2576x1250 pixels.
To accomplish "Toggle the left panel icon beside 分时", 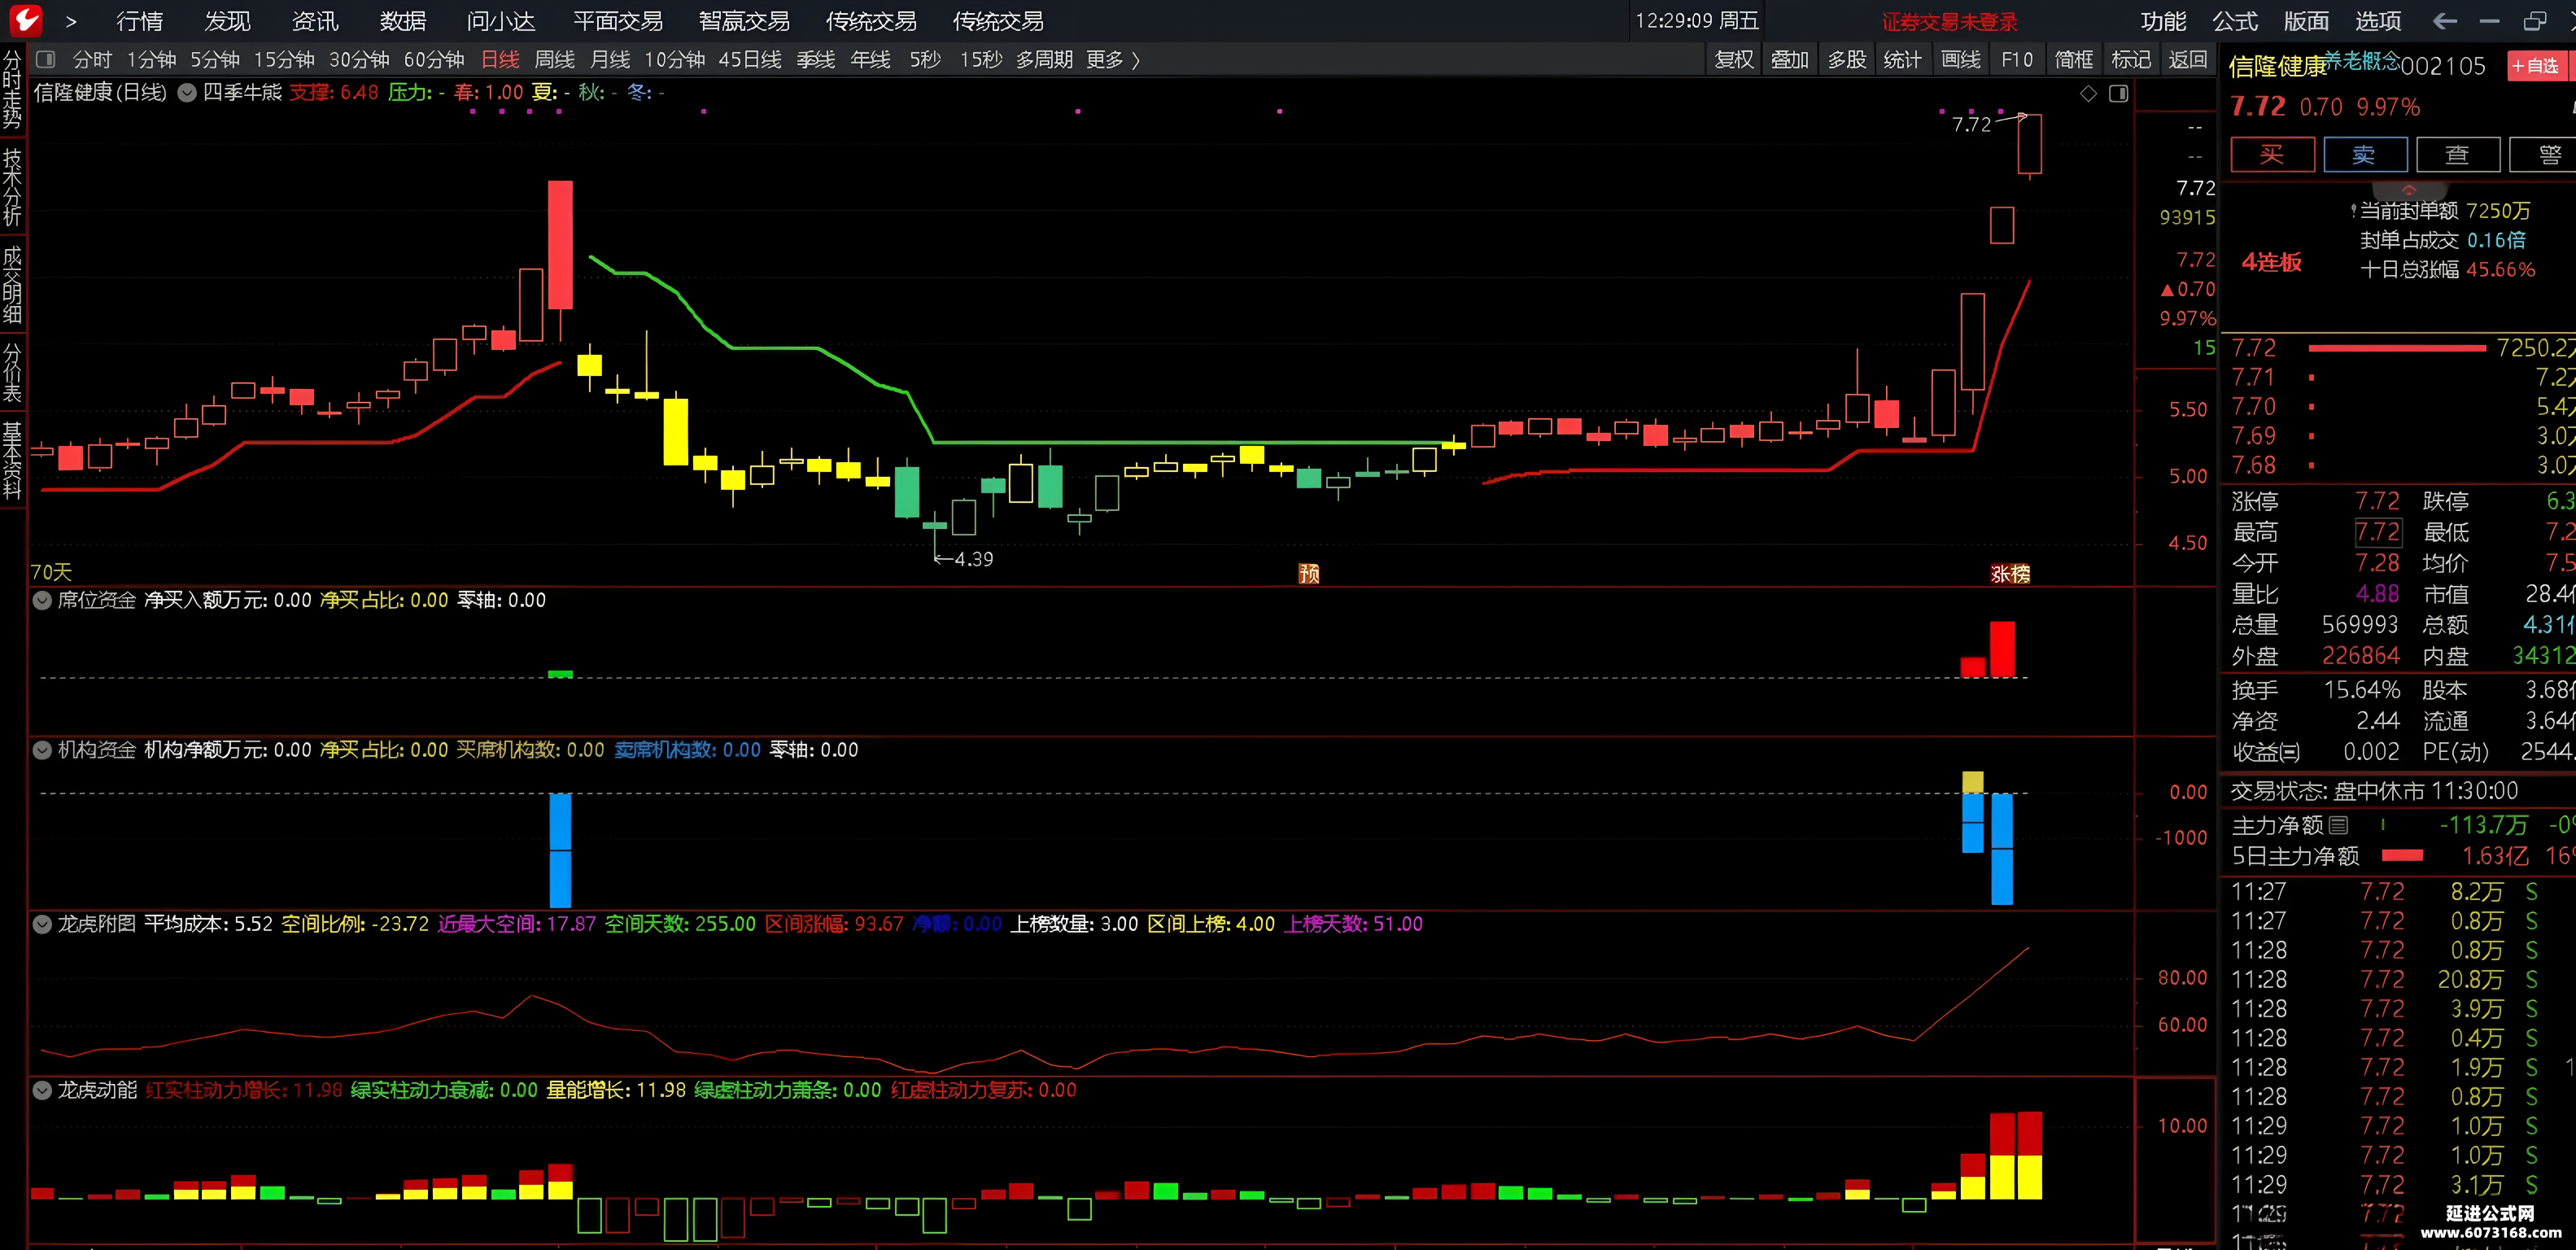I will [46, 60].
